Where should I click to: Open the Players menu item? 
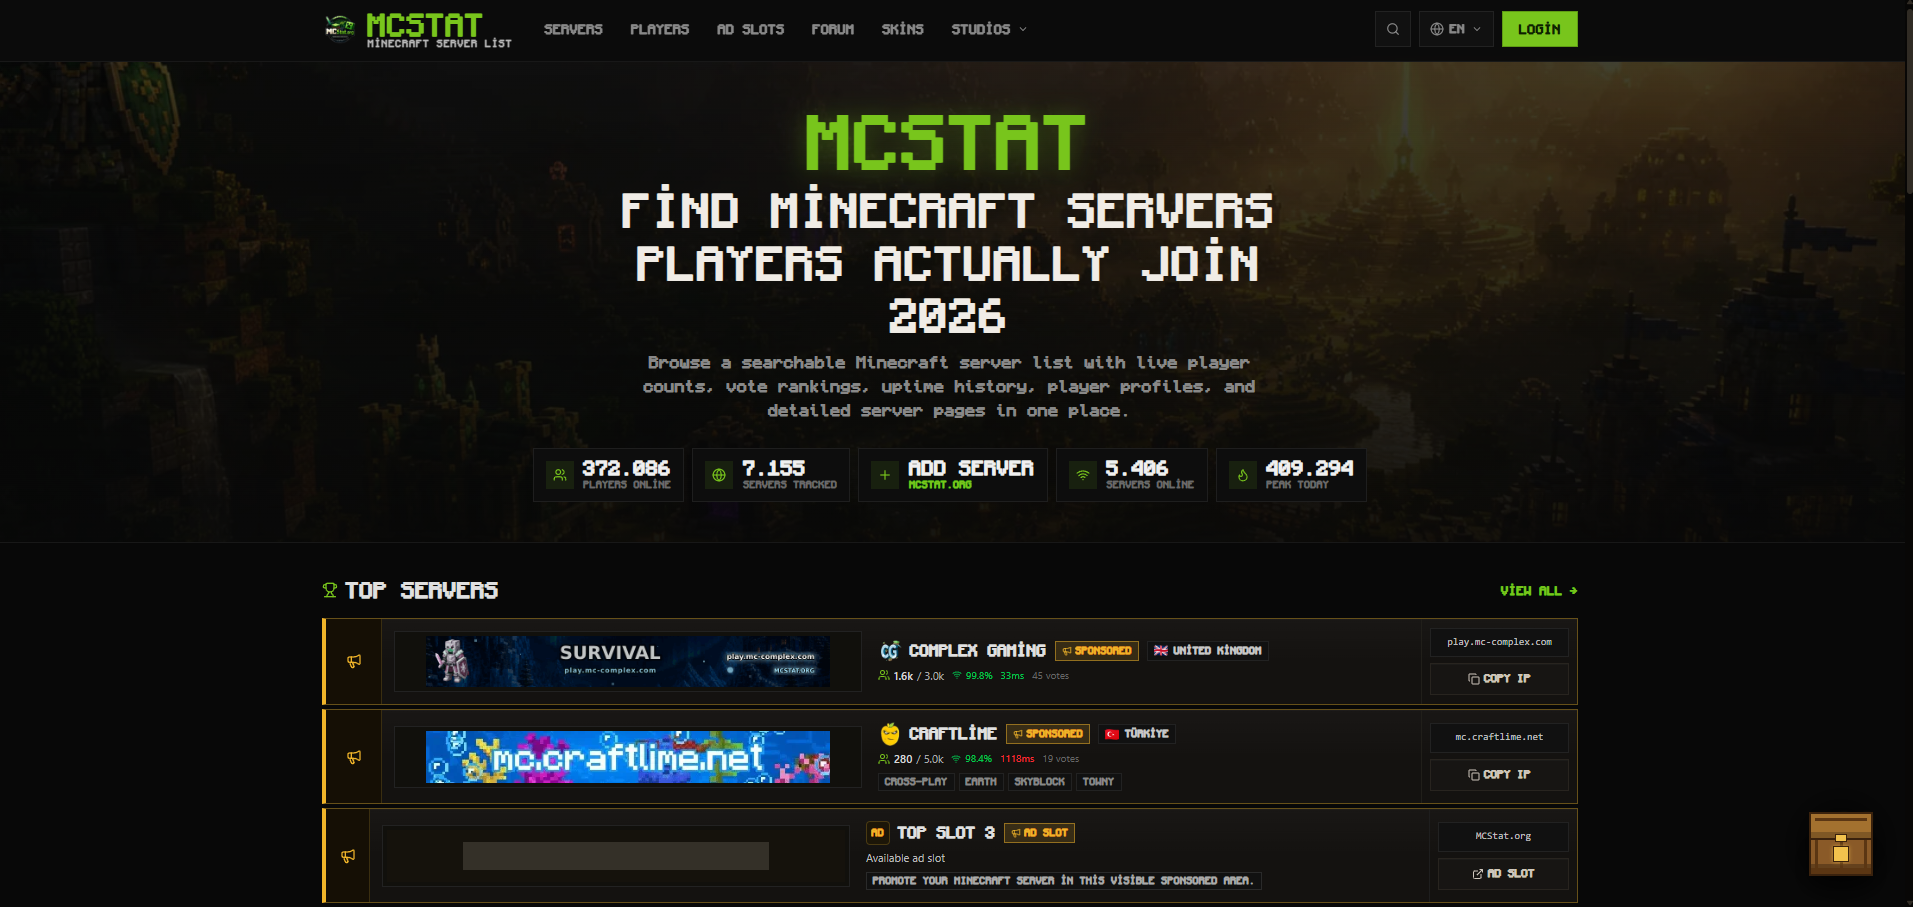659,29
